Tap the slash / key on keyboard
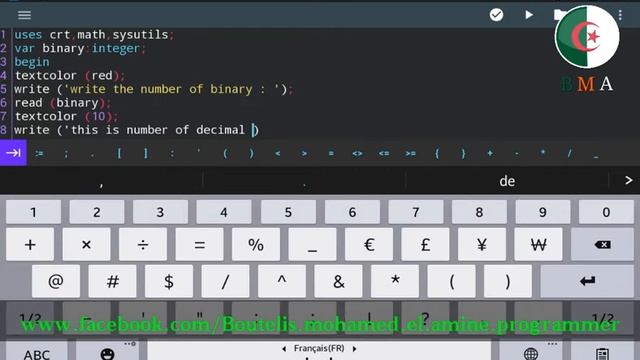 [x=225, y=281]
